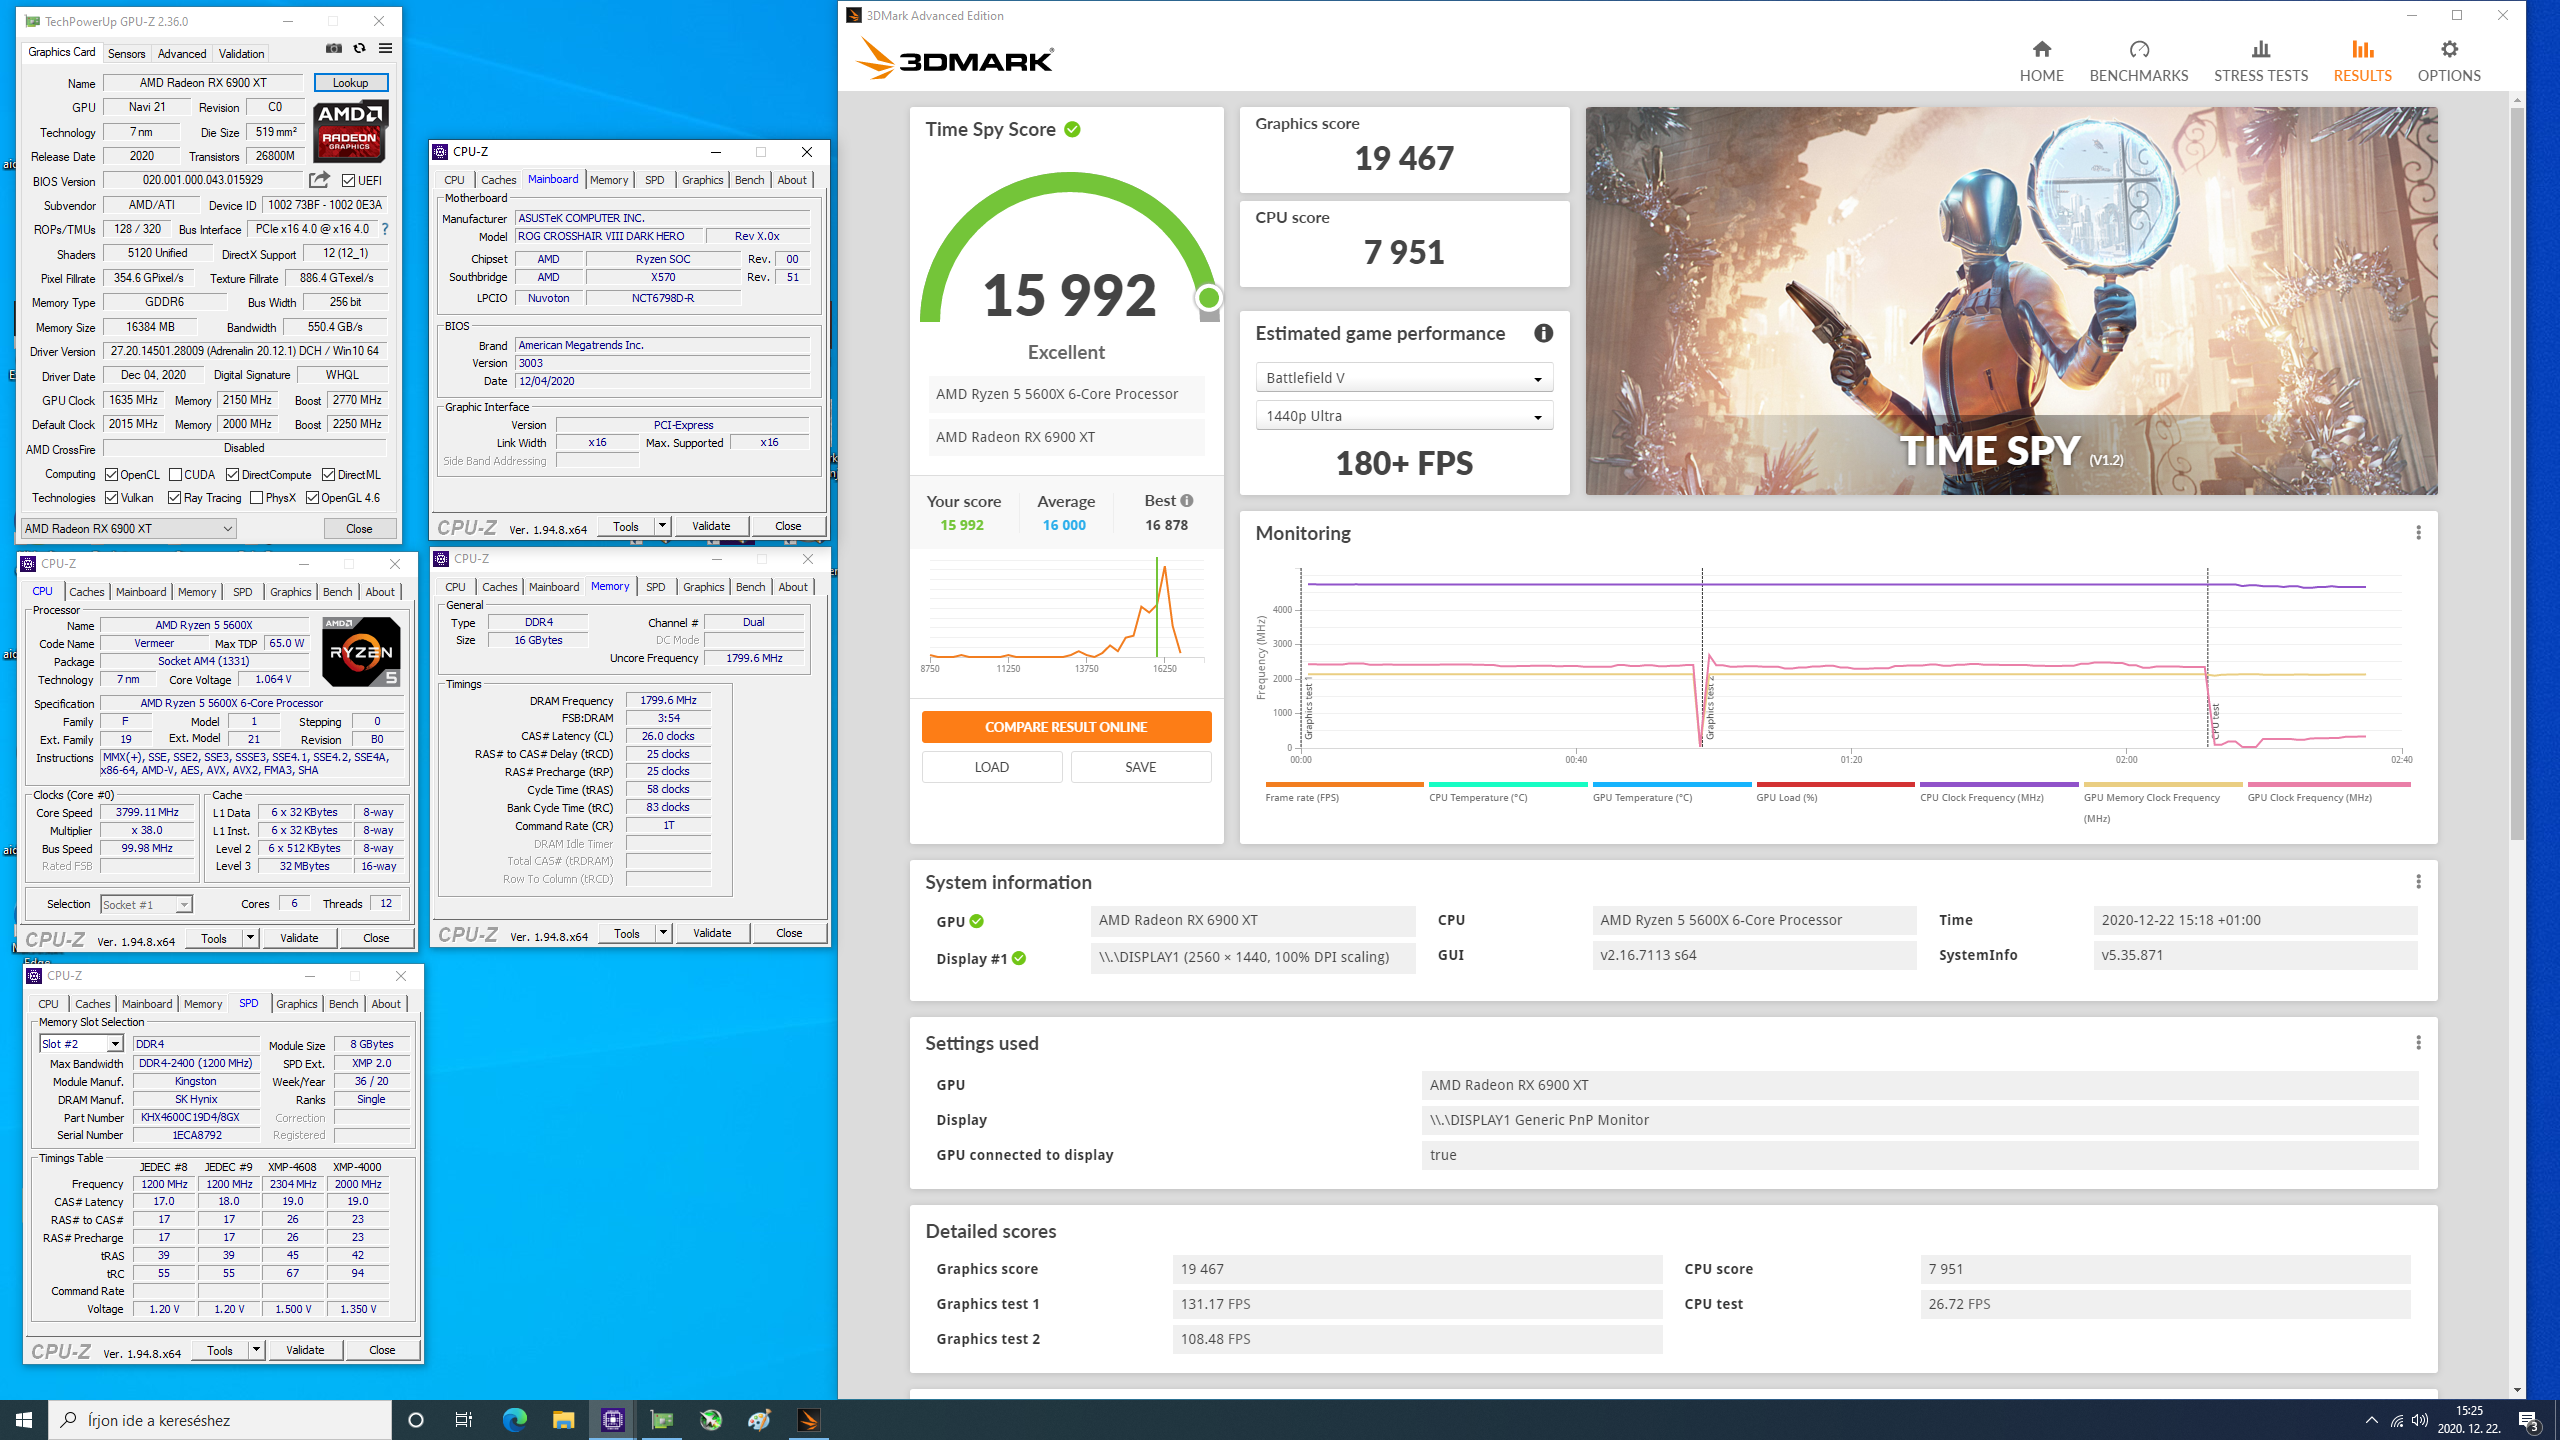
Task: Click the Time Spy benchmark thumbnail image
Action: click(2011, 301)
